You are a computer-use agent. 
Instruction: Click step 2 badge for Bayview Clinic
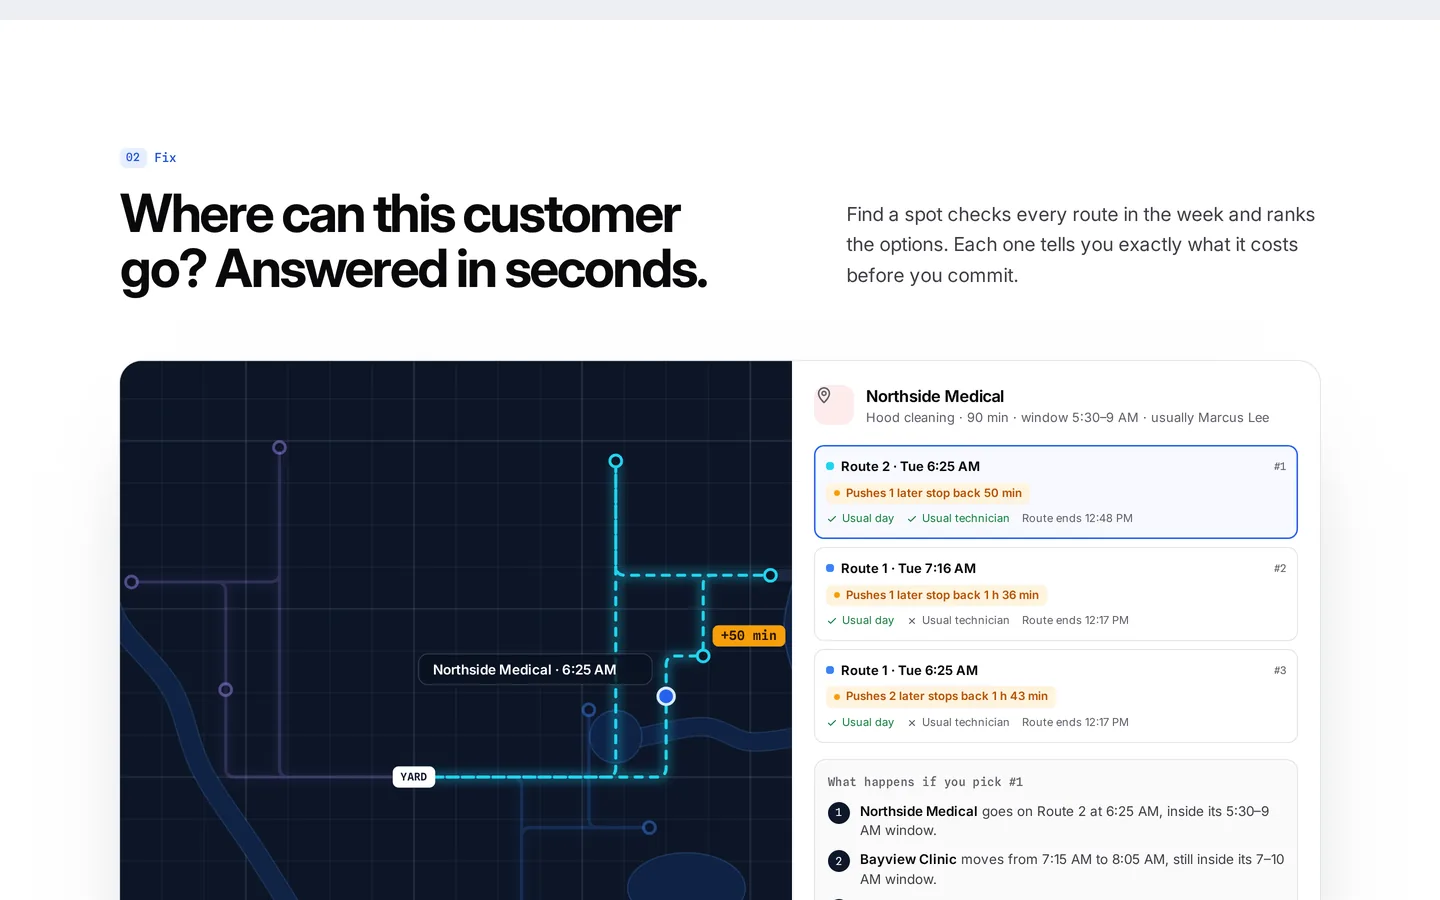point(839,861)
